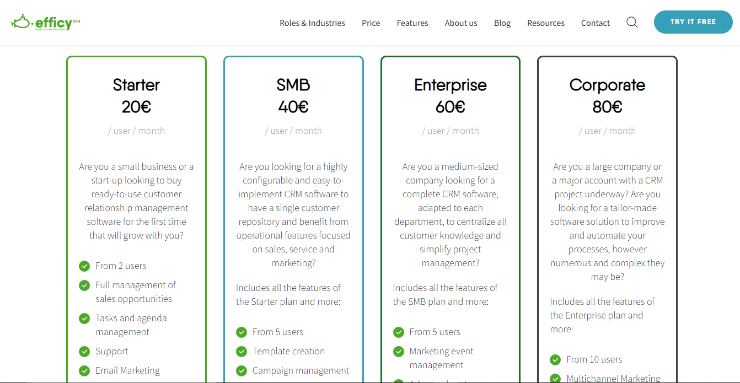Click "Marketing event management" feature text

pyautogui.click(x=441, y=358)
